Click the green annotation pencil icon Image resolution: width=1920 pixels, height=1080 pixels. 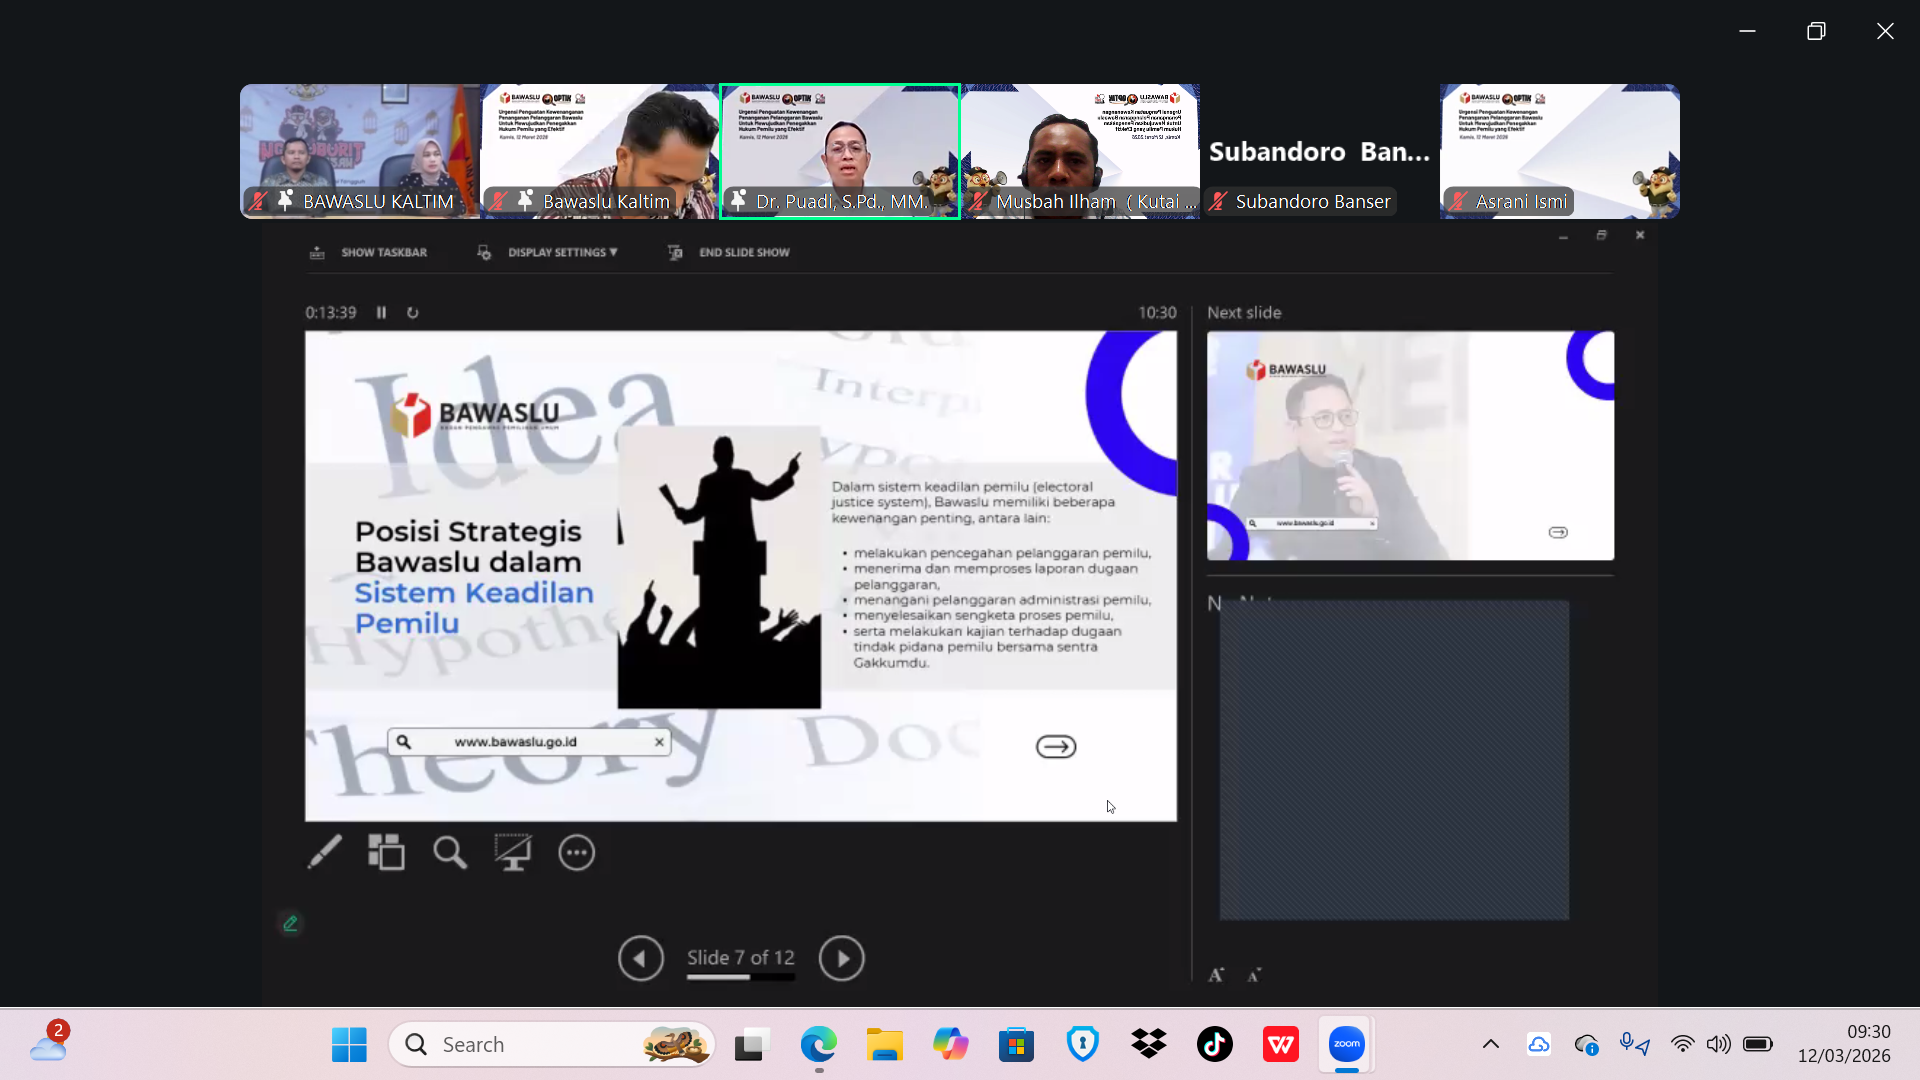(x=290, y=923)
